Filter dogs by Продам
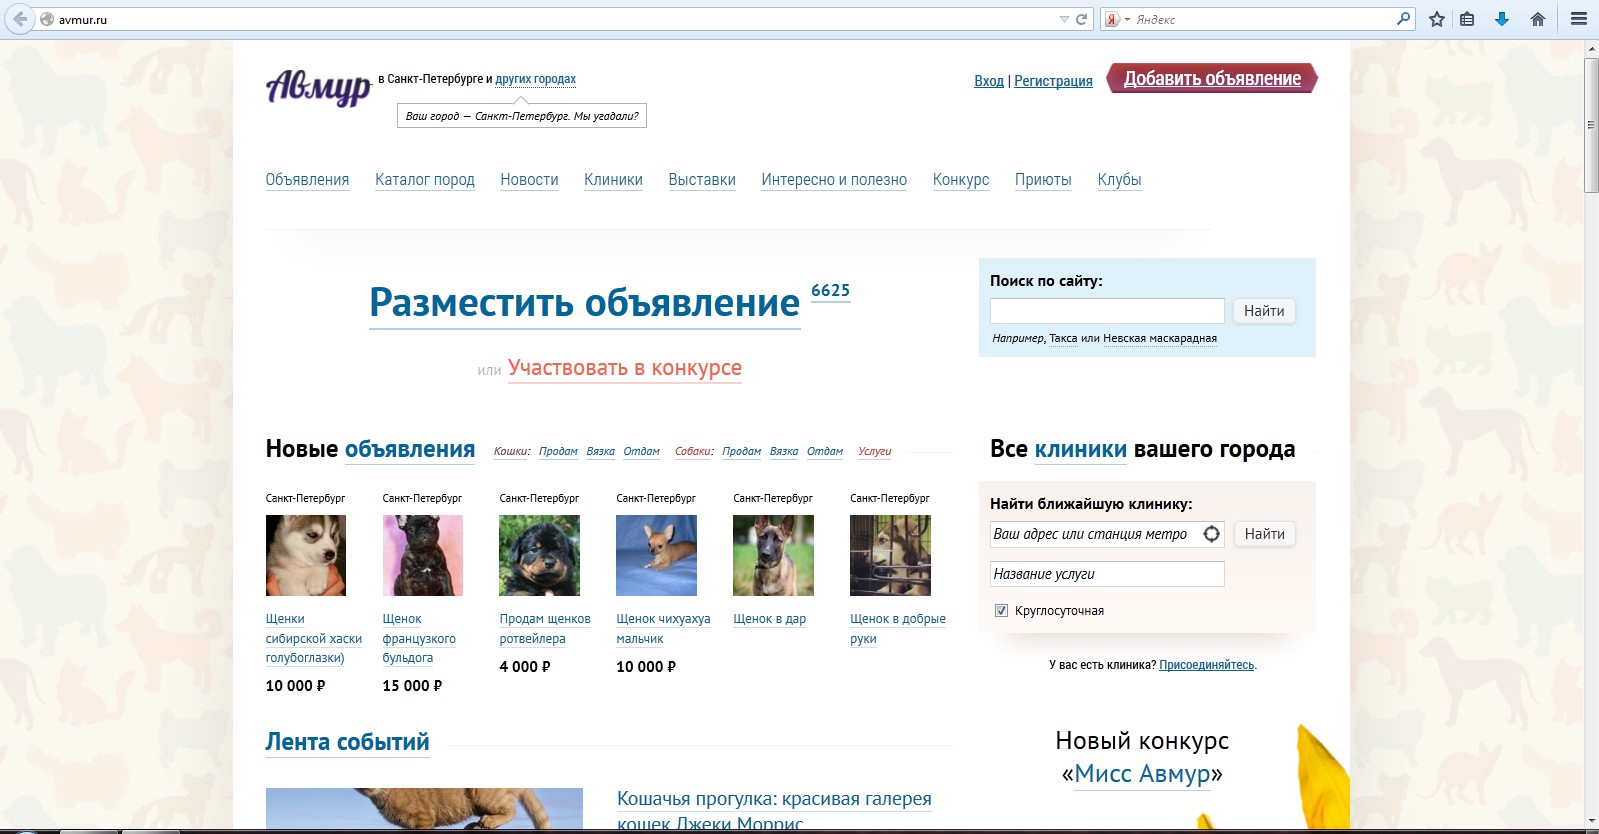 tap(741, 451)
